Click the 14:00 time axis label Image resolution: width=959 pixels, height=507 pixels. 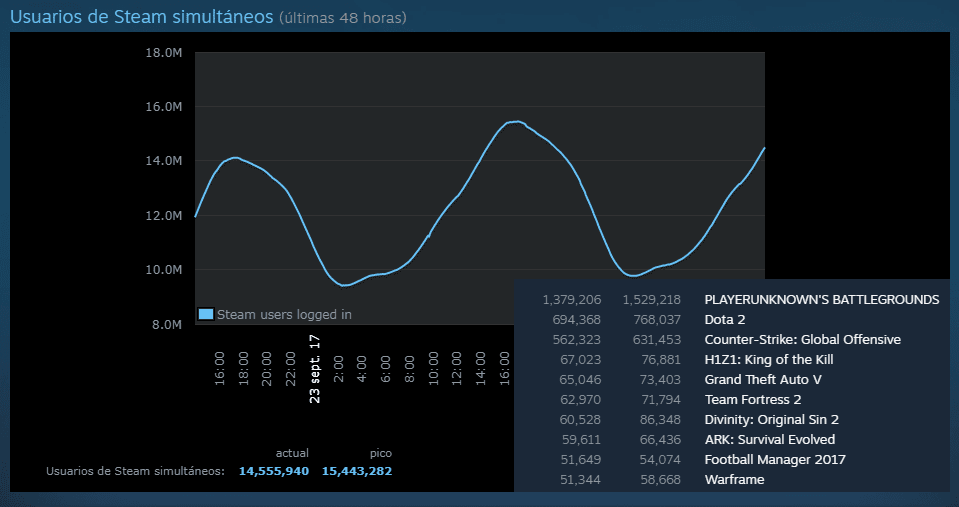(x=481, y=368)
